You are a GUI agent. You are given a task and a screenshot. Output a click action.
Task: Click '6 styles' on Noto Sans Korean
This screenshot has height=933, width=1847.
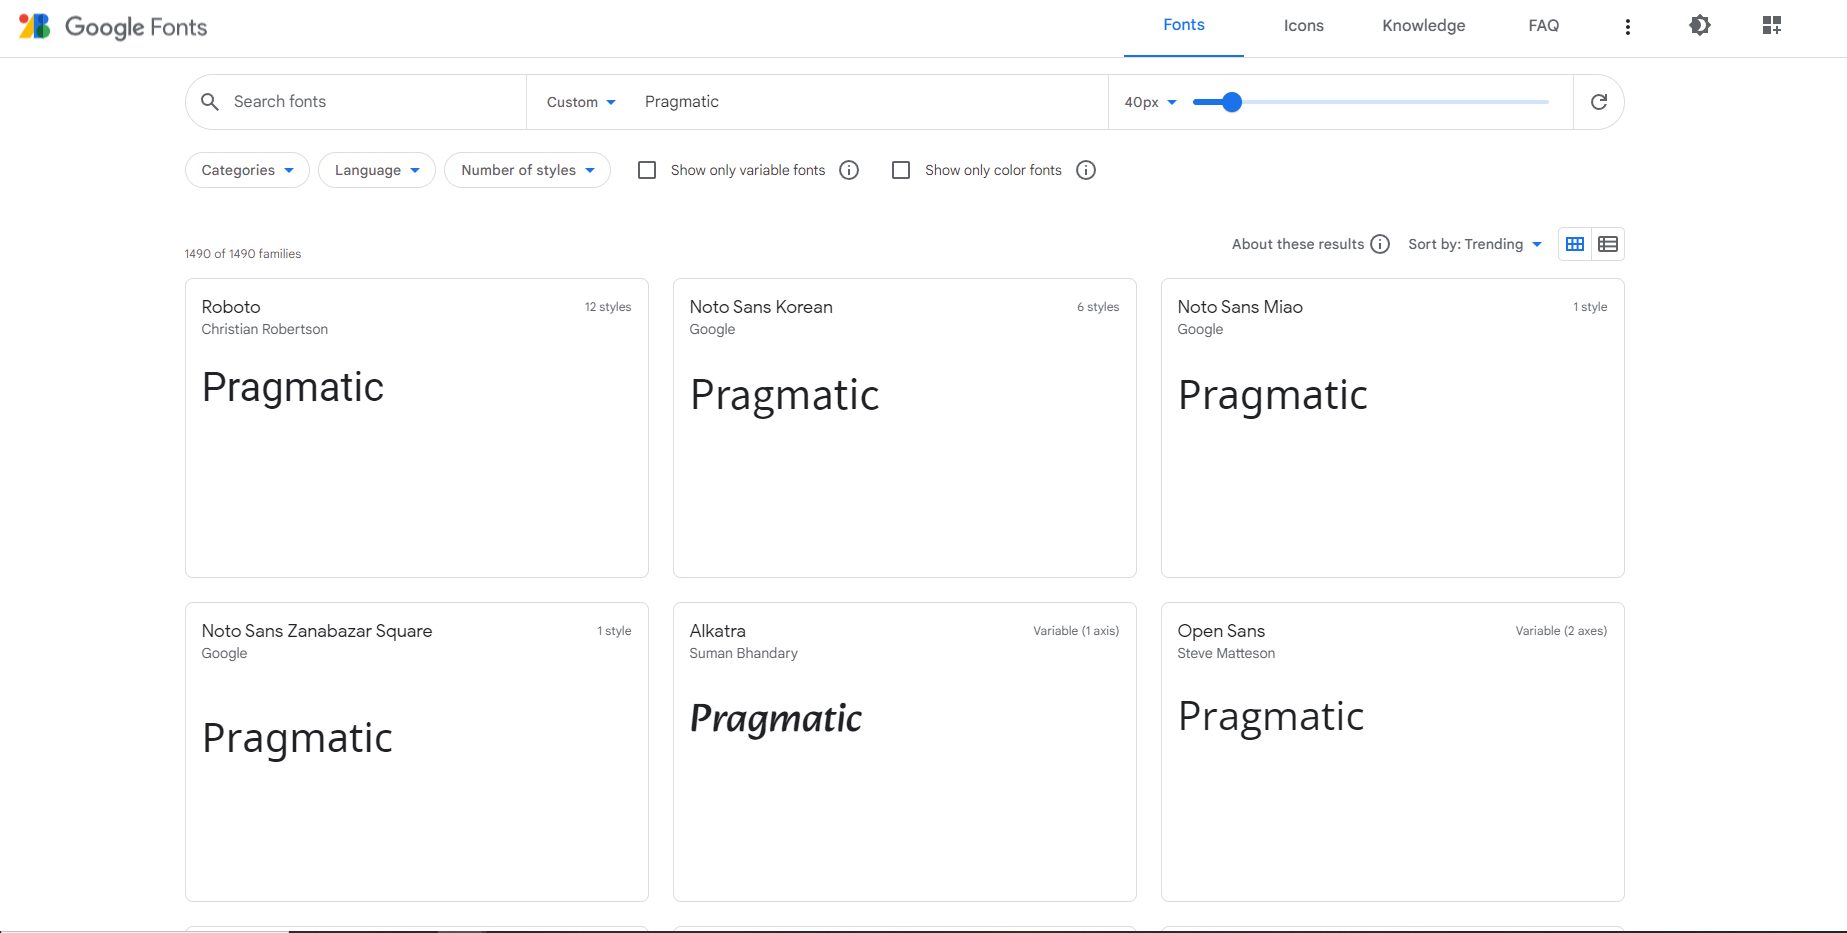(1098, 307)
